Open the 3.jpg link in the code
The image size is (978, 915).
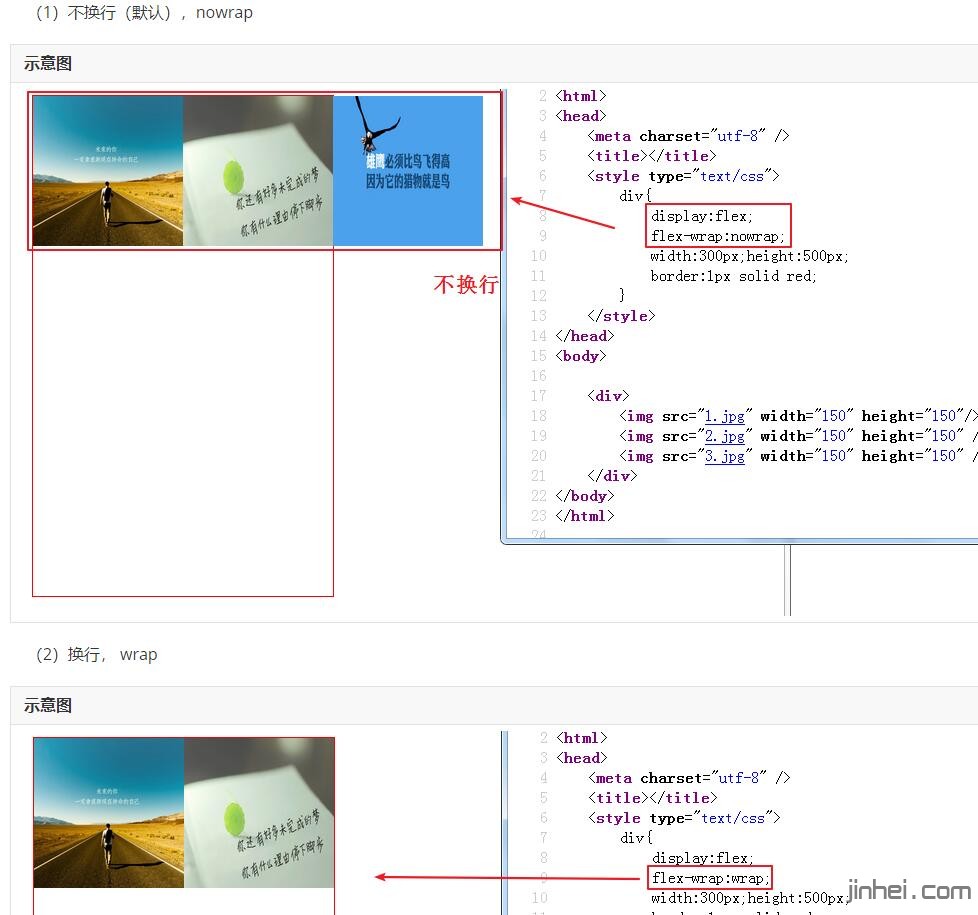point(724,456)
